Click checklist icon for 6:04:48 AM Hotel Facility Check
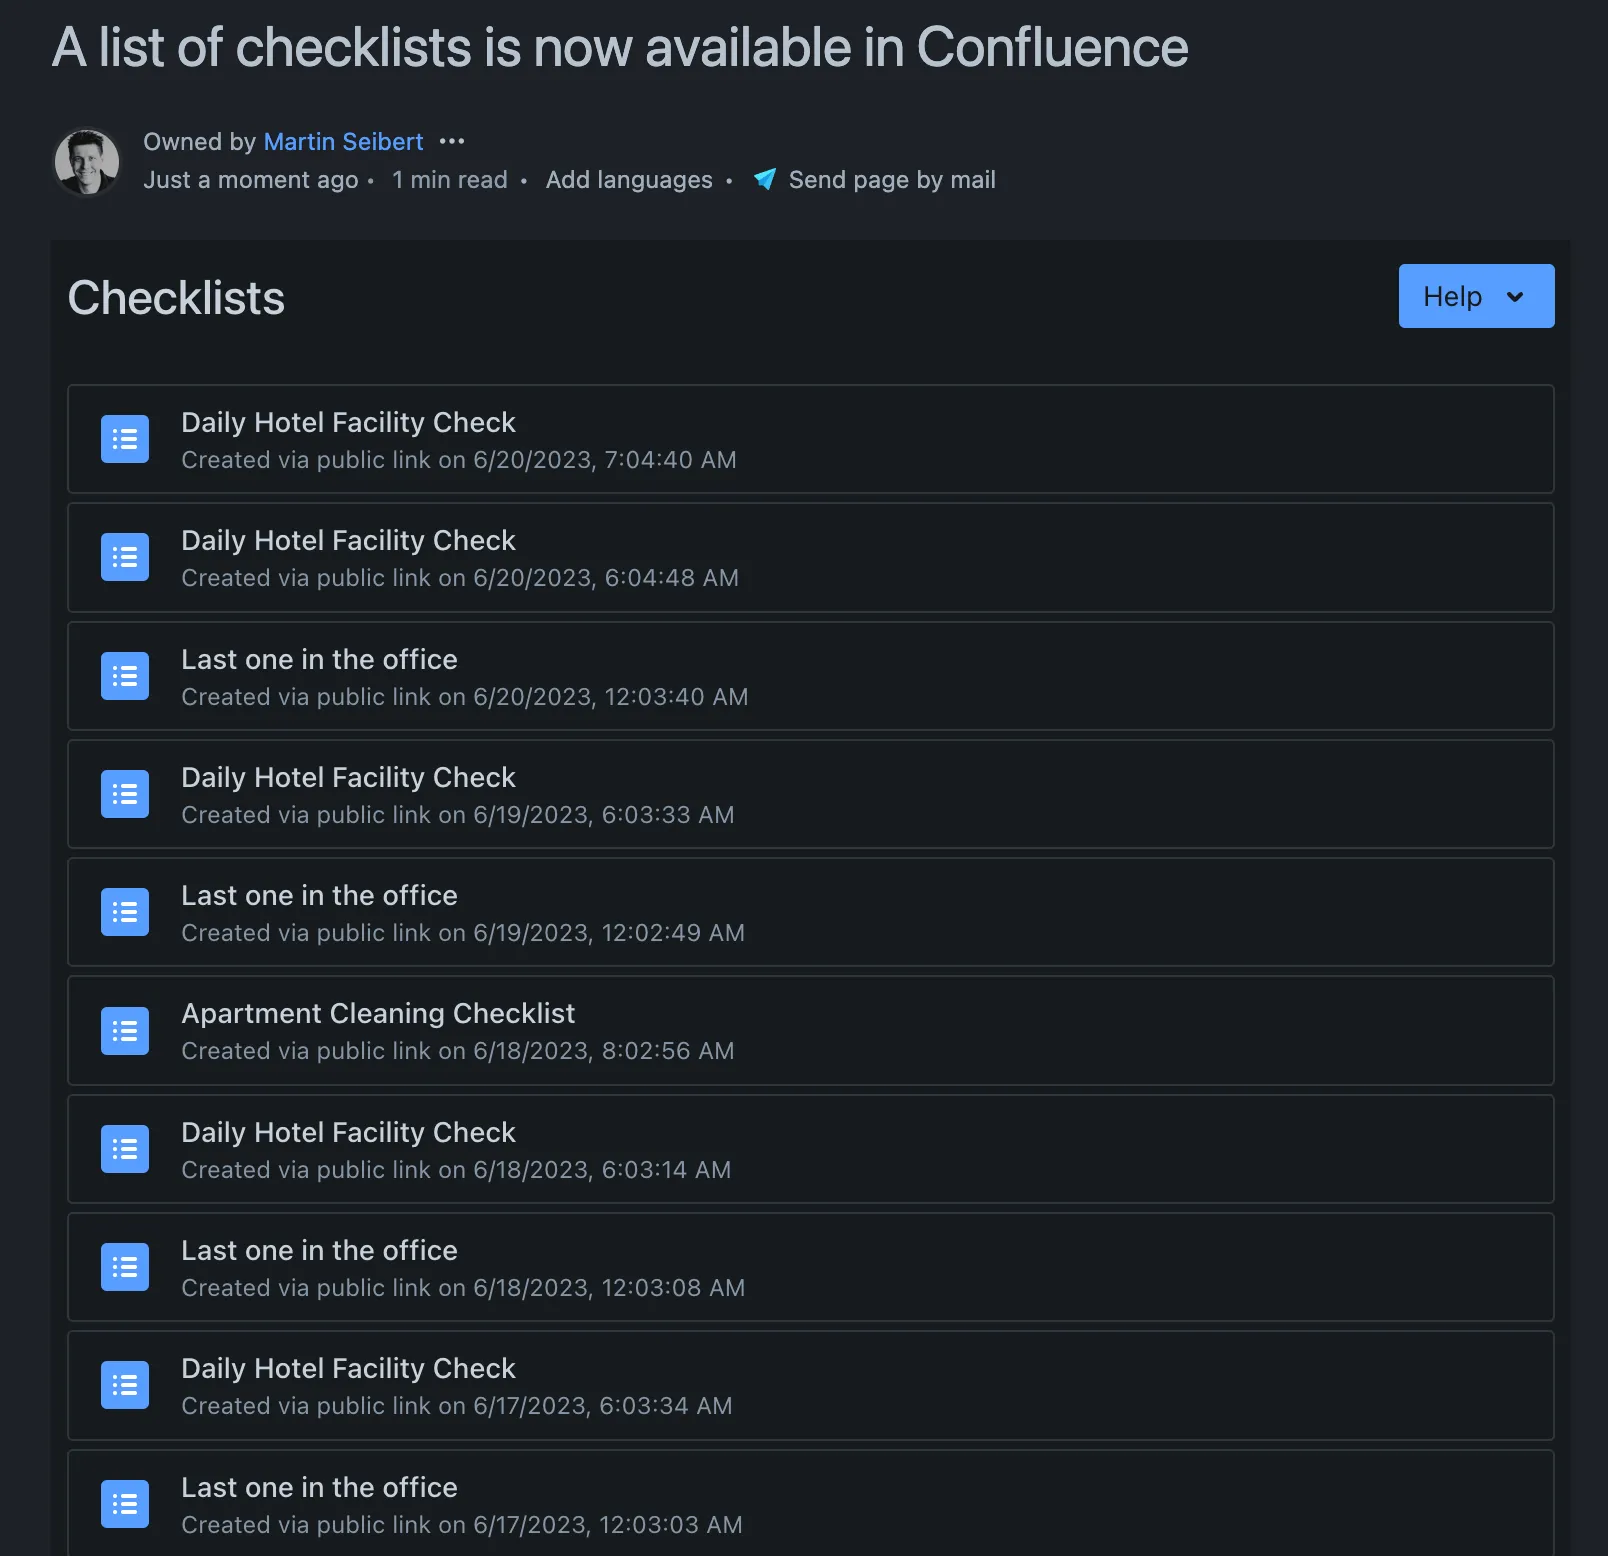 [x=125, y=557]
